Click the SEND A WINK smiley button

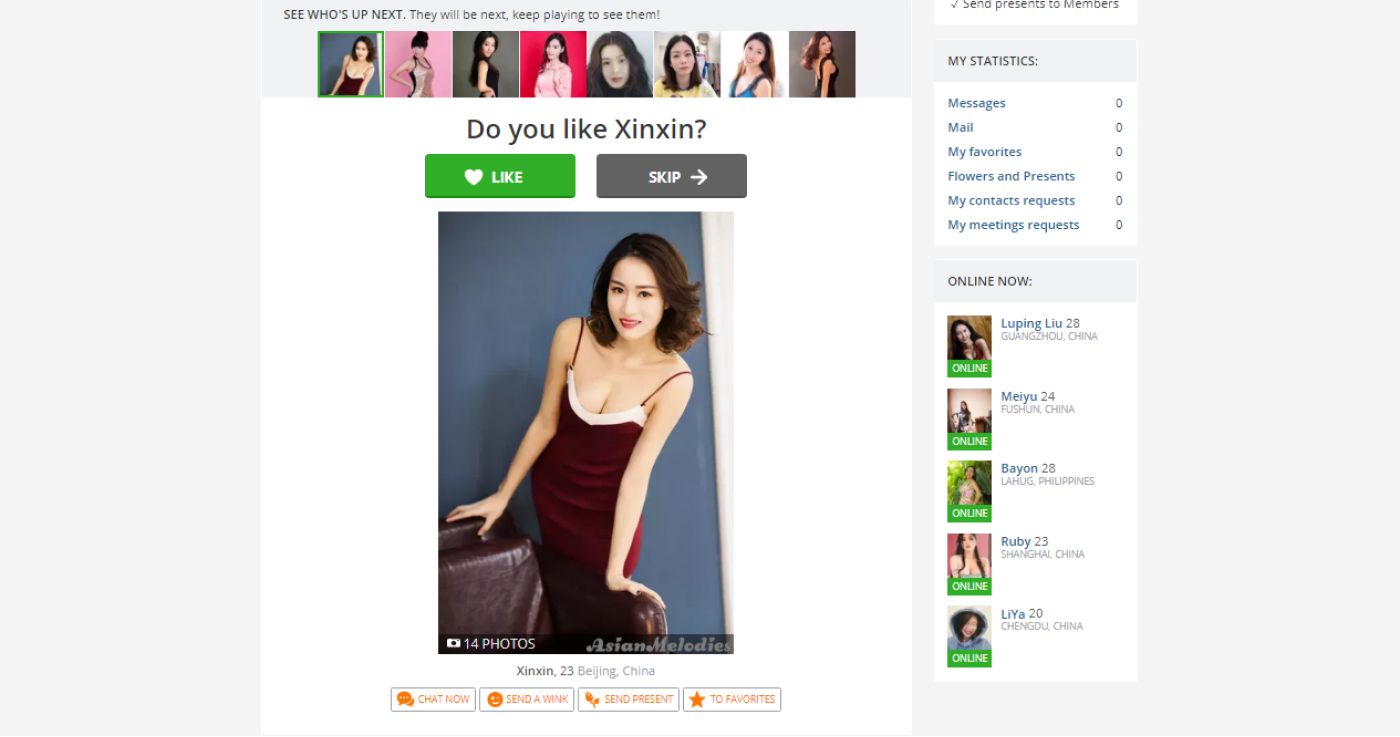(x=527, y=699)
